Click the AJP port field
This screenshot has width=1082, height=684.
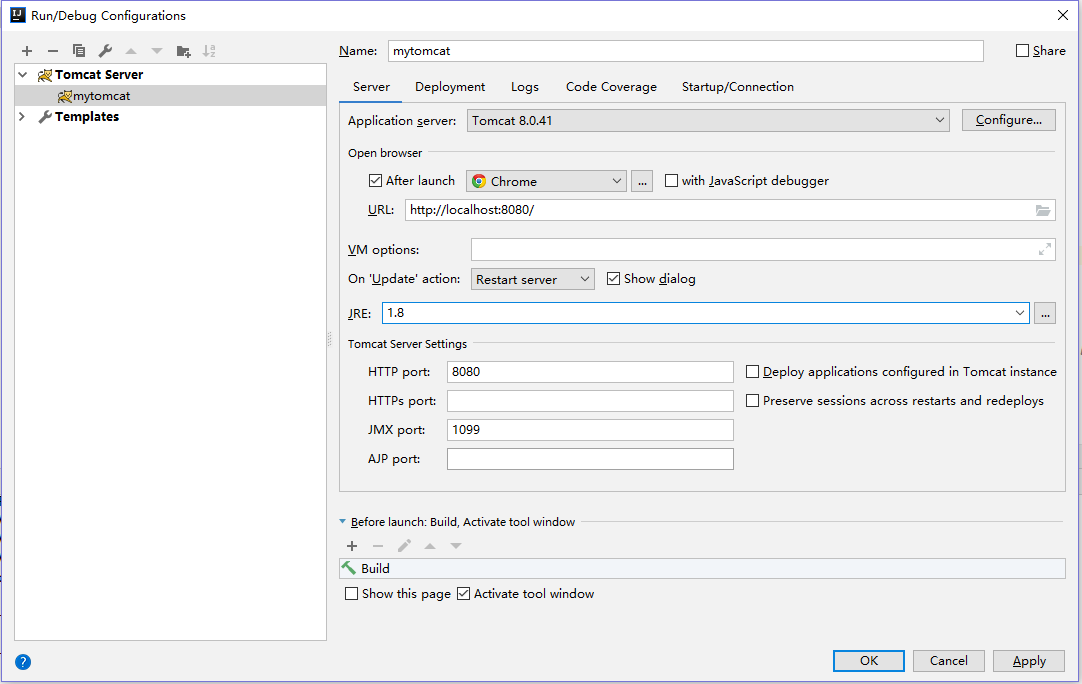click(x=590, y=459)
